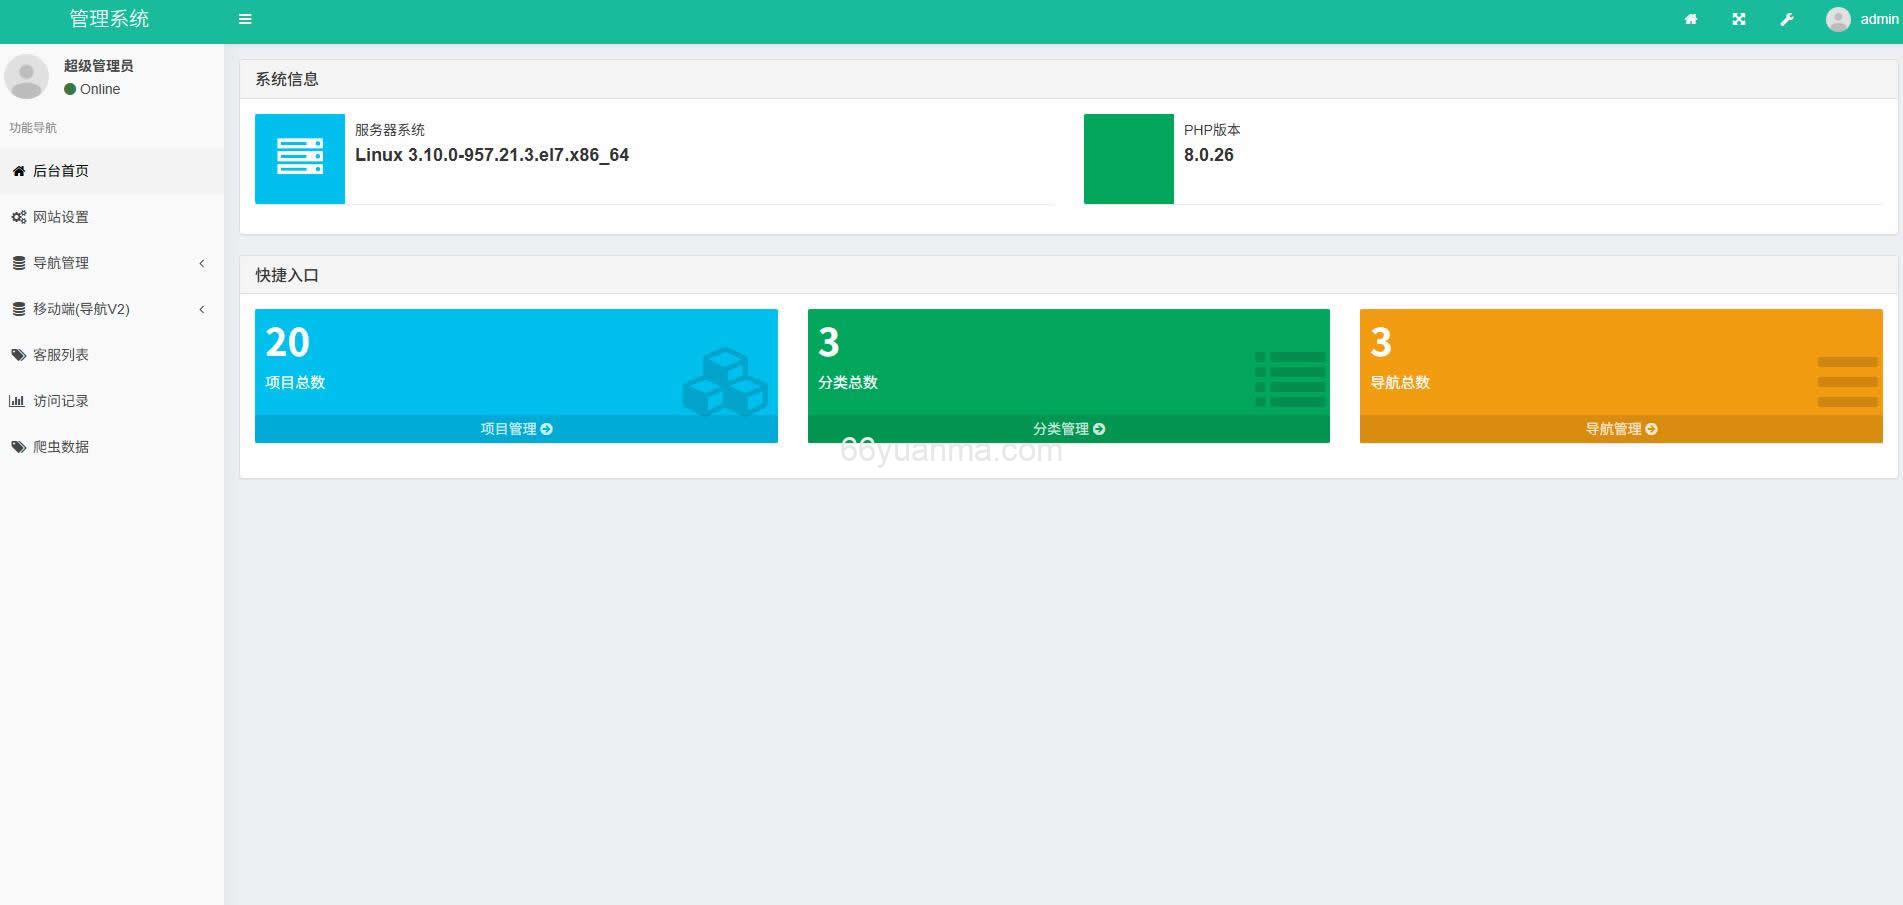This screenshot has height=905, width=1903.
Task: Toggle the sidebar with the hamburger icon
Action: pyautogui.click(x=245, y=19)
